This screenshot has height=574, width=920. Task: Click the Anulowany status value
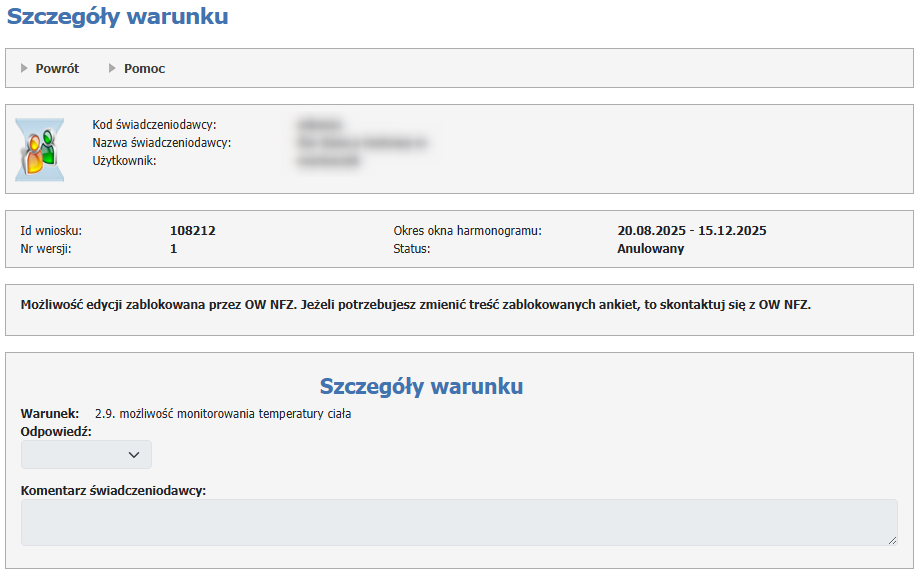point(650,249)
